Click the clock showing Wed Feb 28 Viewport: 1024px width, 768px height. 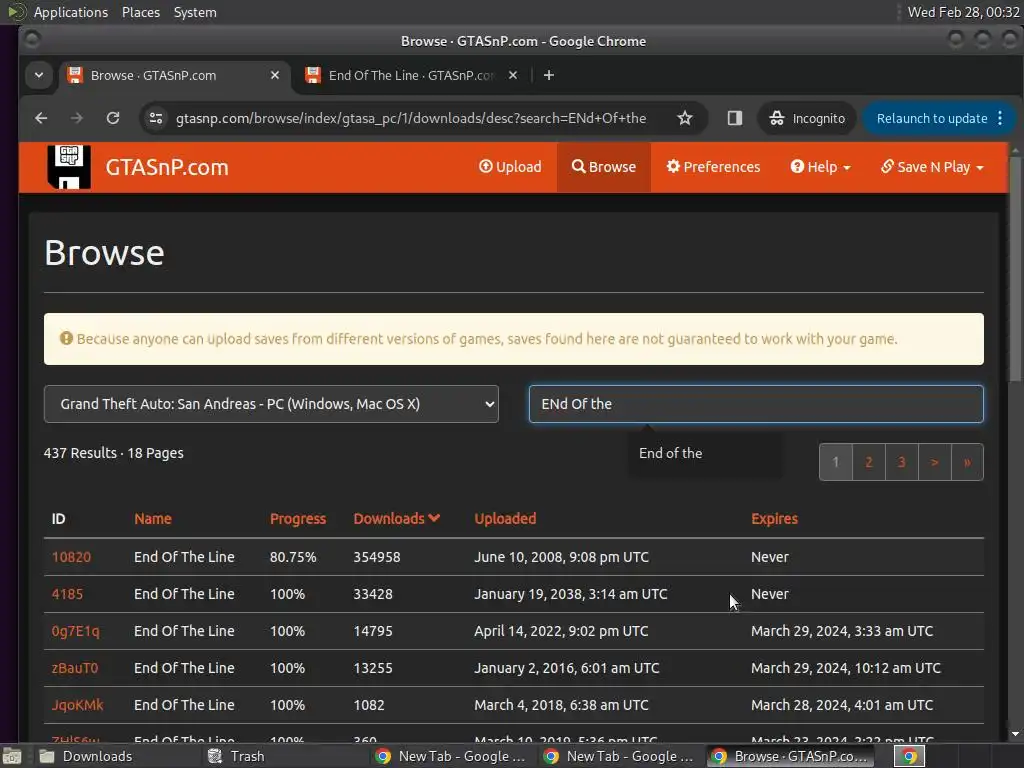click(x=963, y=12)
